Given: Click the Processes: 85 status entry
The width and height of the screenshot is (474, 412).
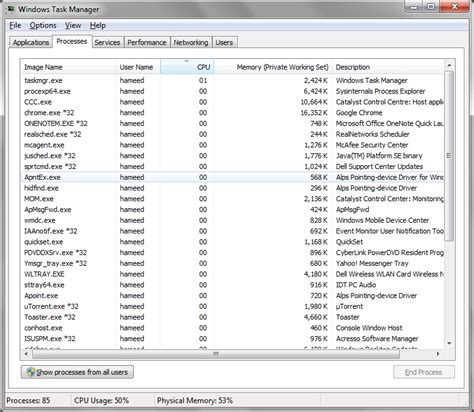Looking at the screenshot, I should (28, 400).
